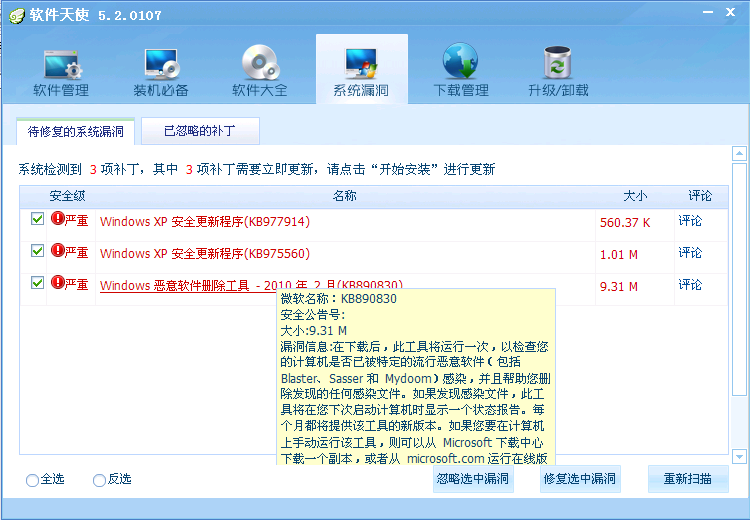
Task: Click the 大小:9.31 M tooltip line
Action: (314, 331)
